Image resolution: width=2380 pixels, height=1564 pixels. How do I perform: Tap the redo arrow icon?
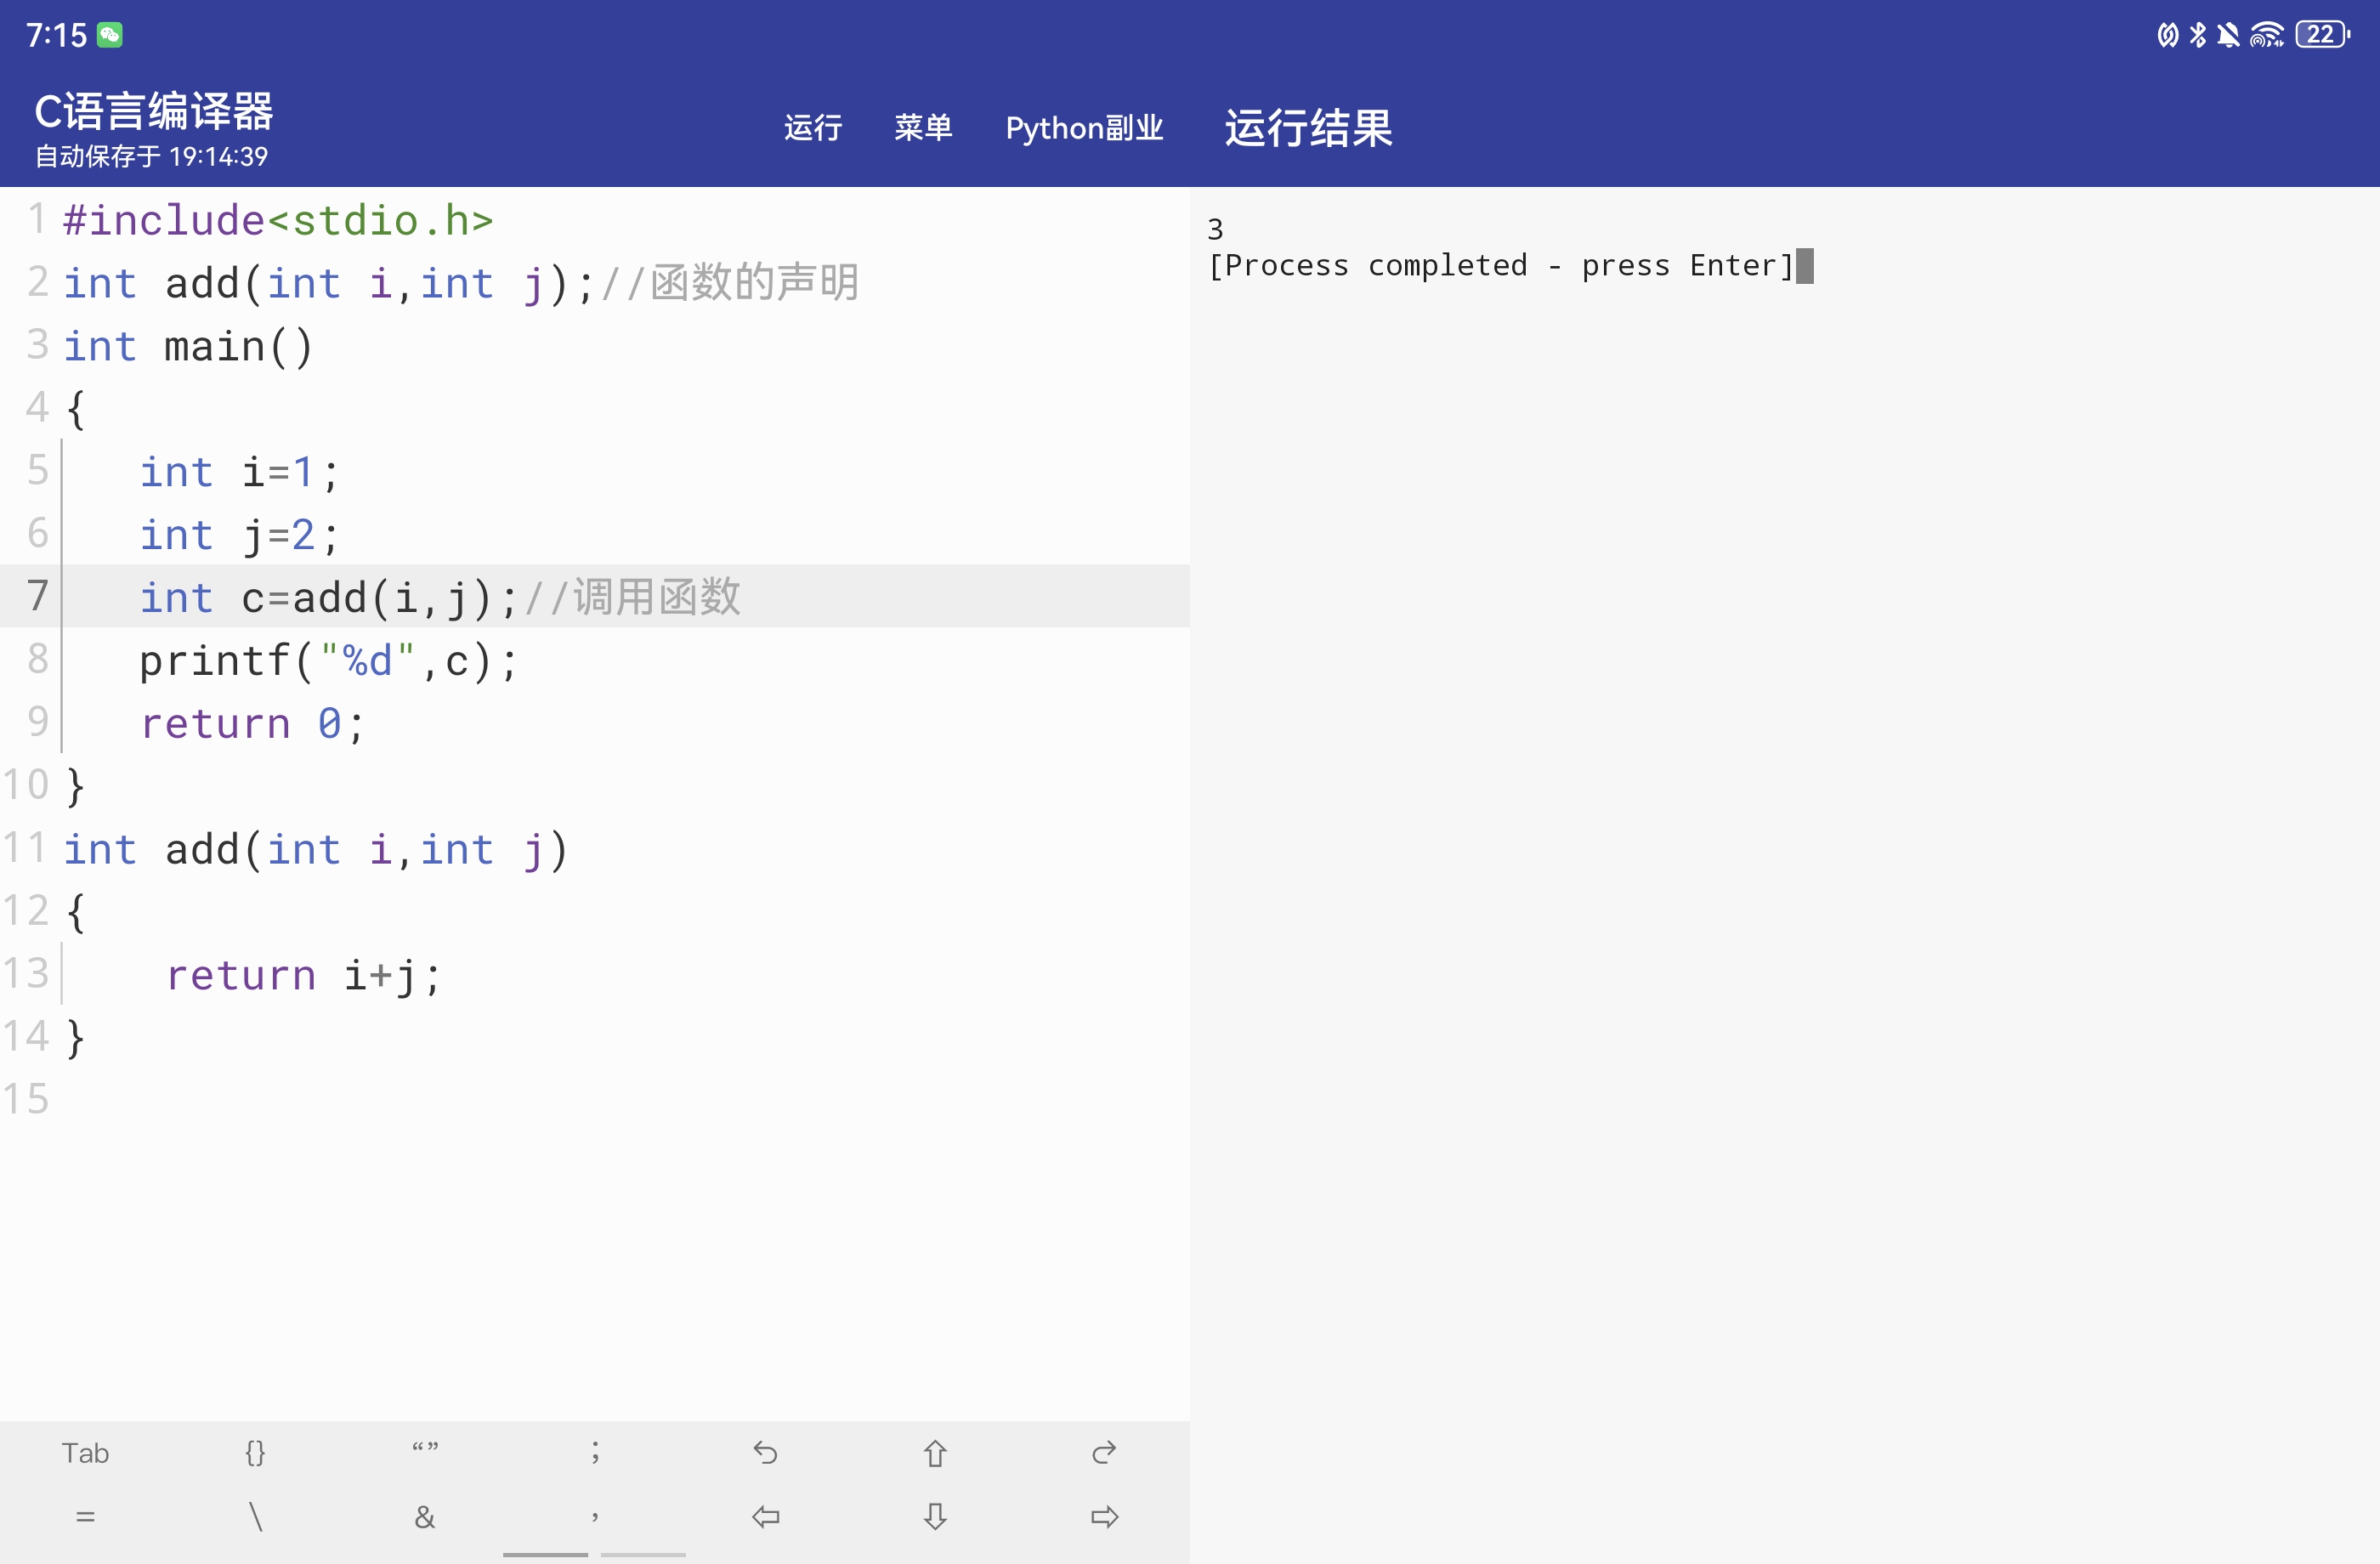click(x=1104, y=1452)
